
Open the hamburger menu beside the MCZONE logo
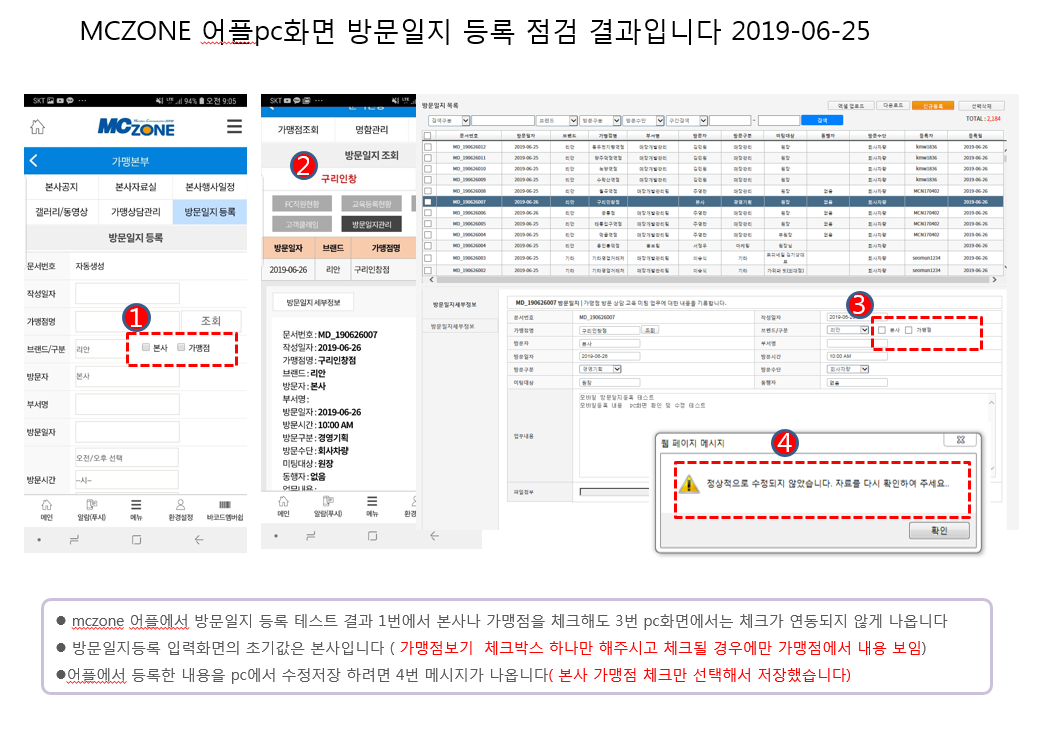[234, 126]
